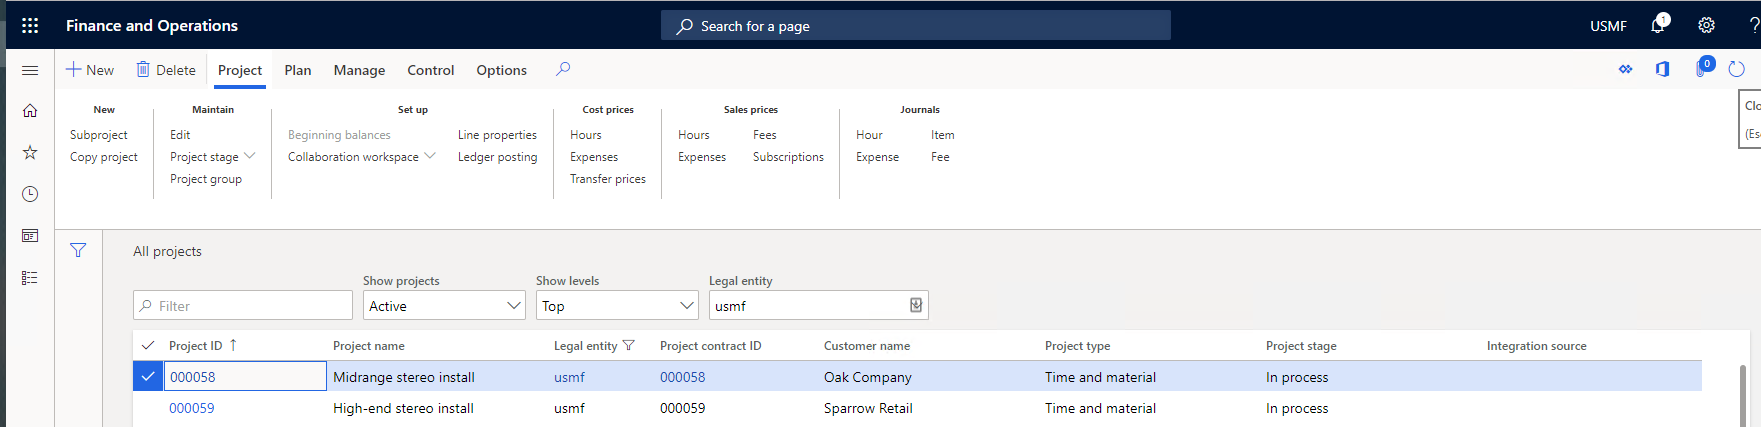
Task: Open the notifications bell
Action: click(1658, 25)
